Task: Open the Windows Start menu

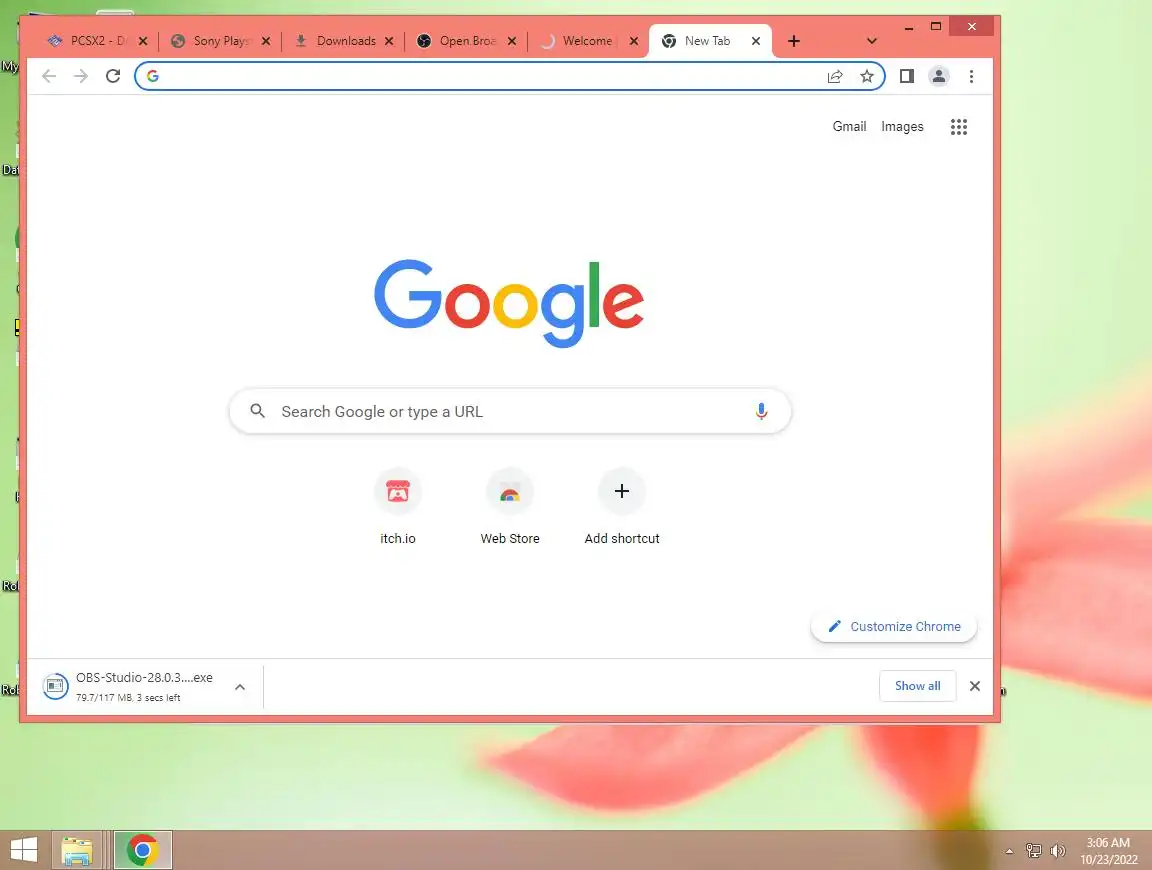Action: 24,850
